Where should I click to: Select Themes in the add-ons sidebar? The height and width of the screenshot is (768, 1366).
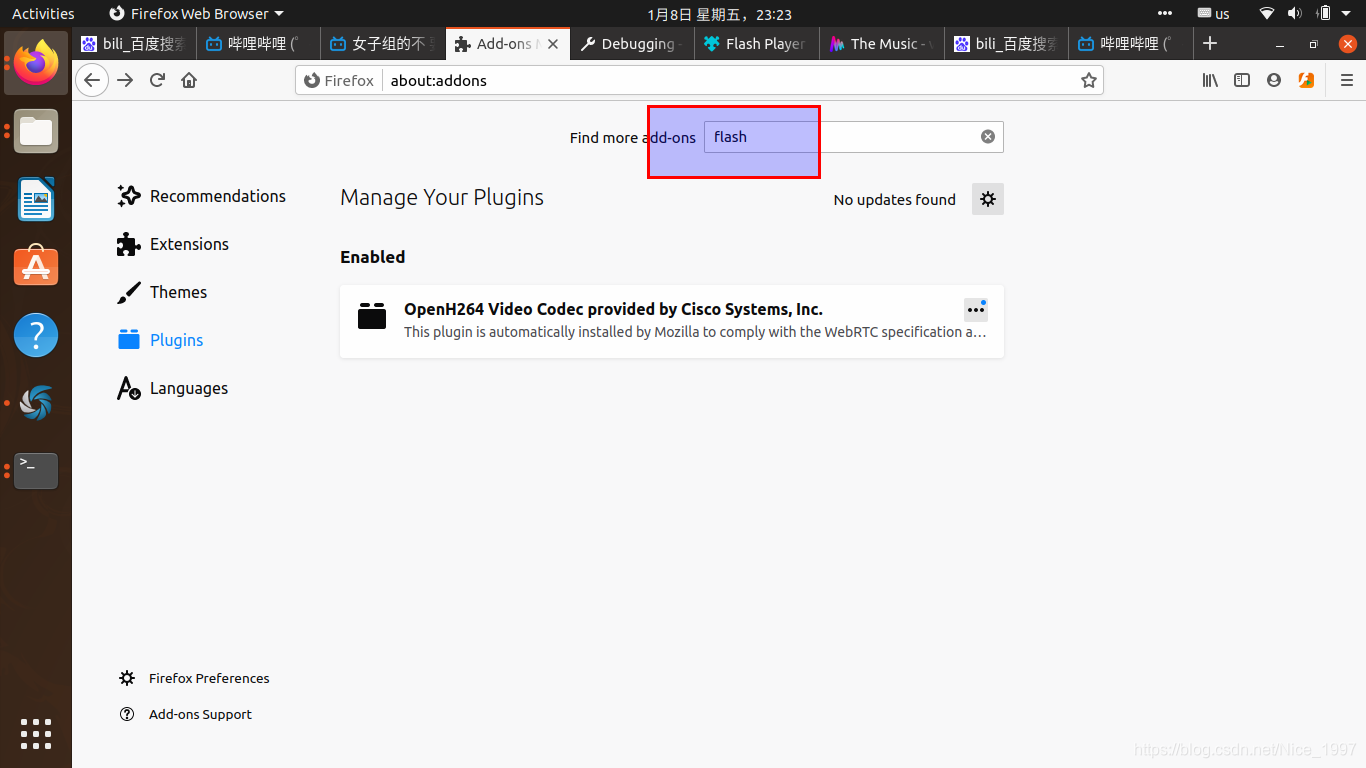[x=162, y=292]
